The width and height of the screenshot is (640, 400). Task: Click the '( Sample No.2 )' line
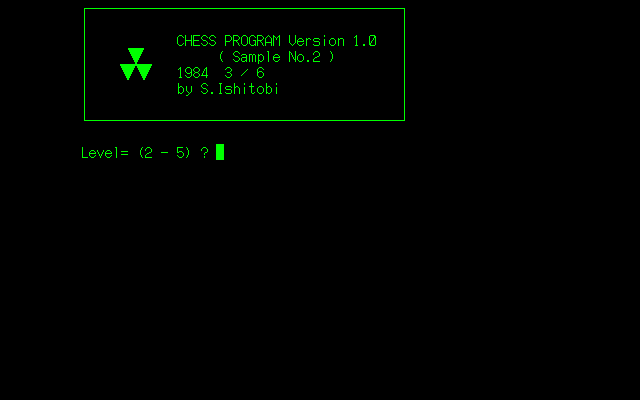pos(276,57)
